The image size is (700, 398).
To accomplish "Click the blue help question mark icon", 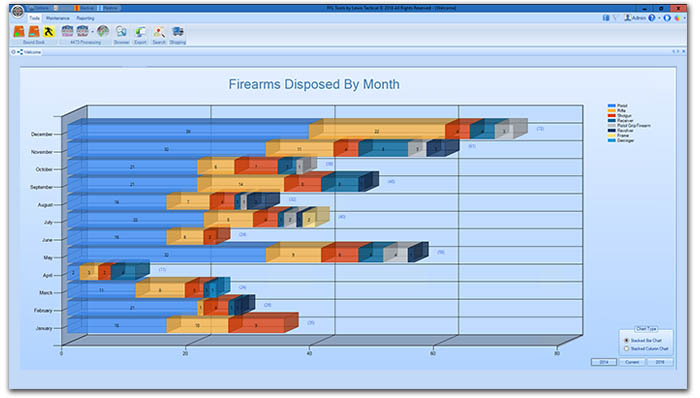I will point(652,18).
